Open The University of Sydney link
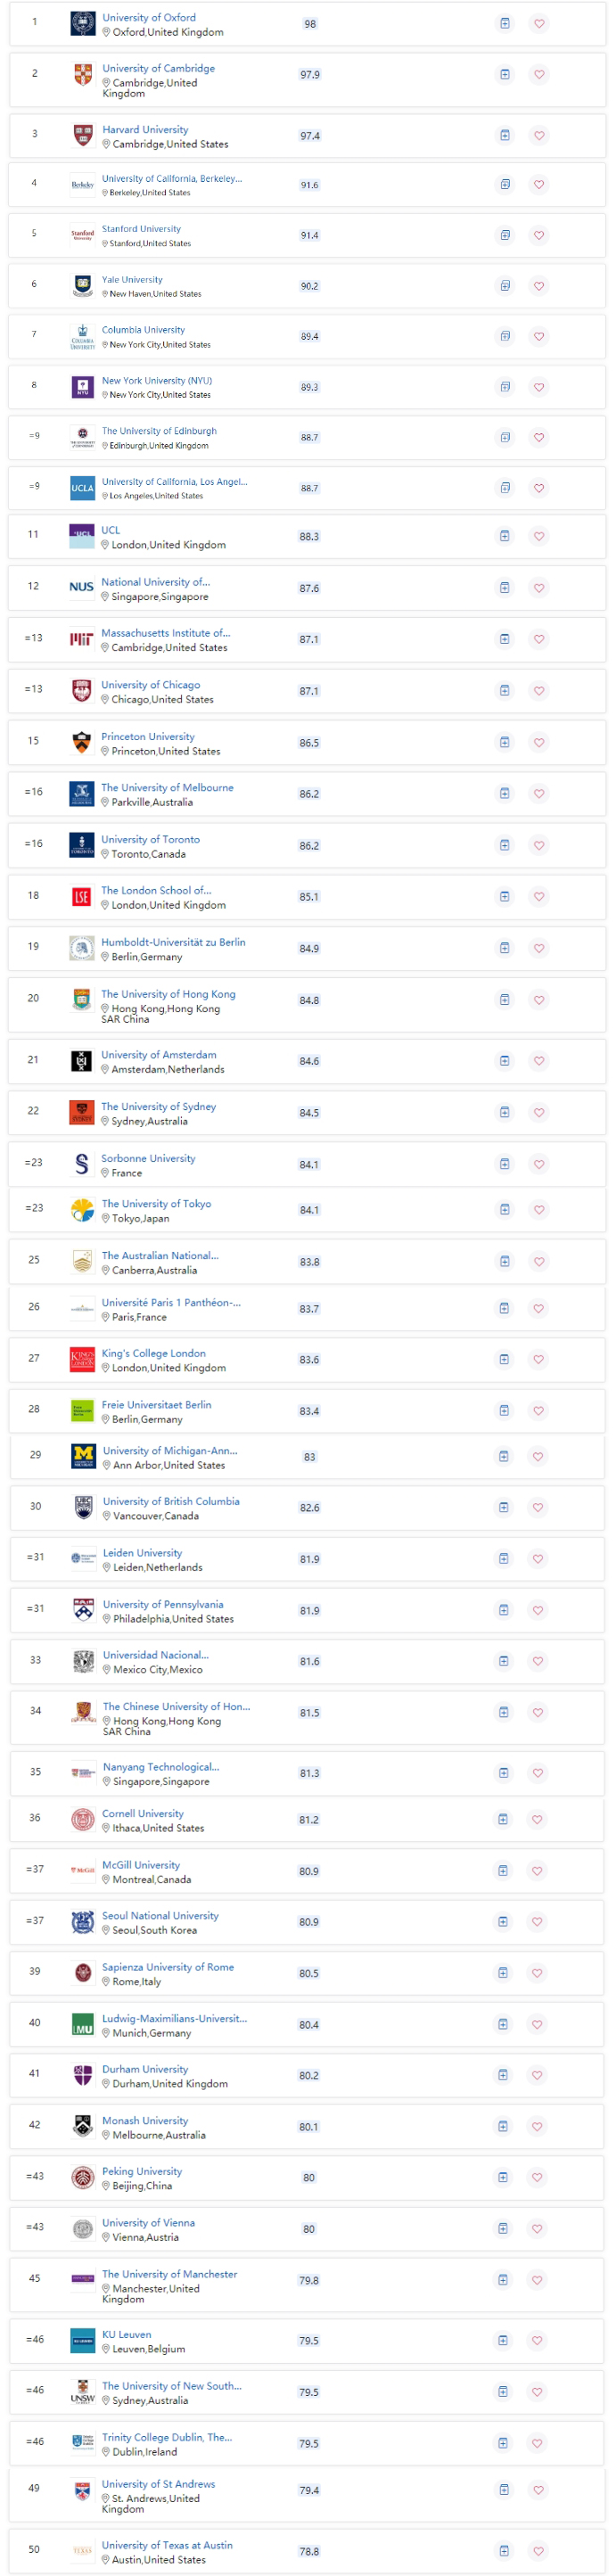 click(158, 1107)
